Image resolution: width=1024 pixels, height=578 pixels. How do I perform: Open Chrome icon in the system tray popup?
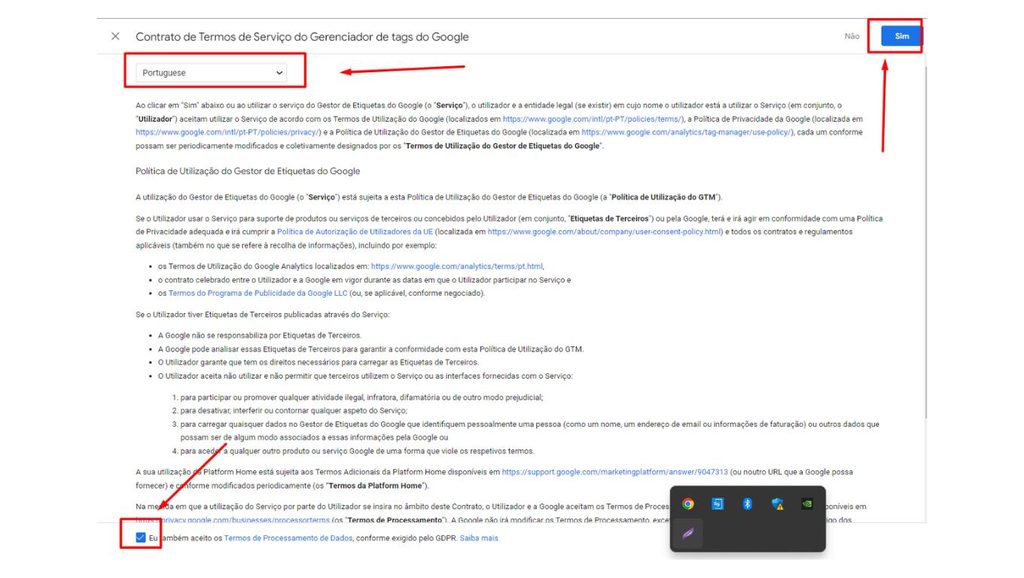tap(688, 504)
